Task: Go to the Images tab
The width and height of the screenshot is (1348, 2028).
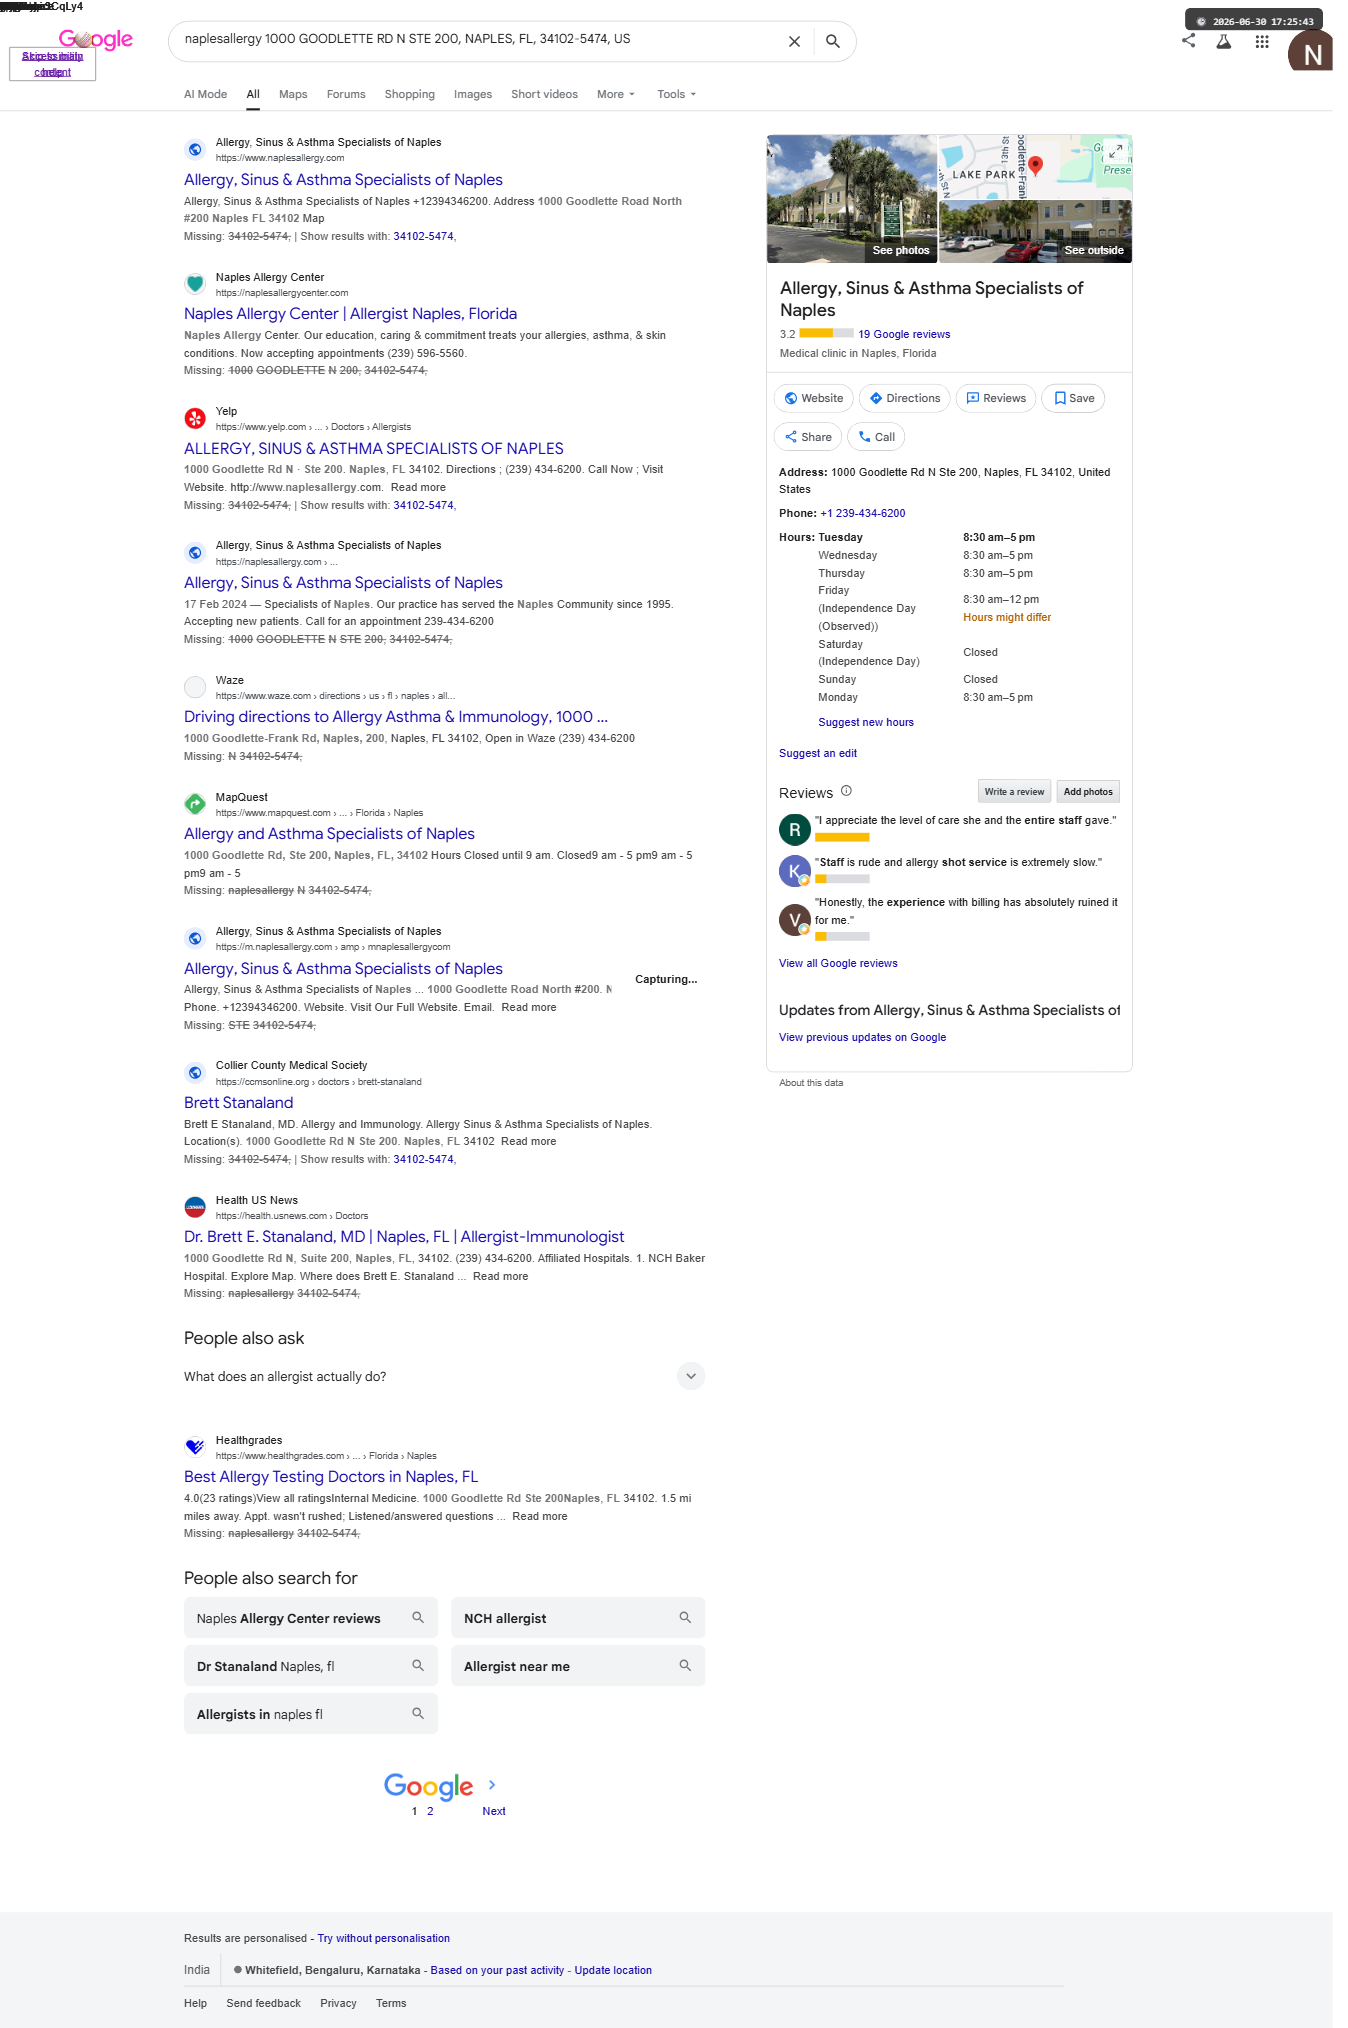Action: 473,94
